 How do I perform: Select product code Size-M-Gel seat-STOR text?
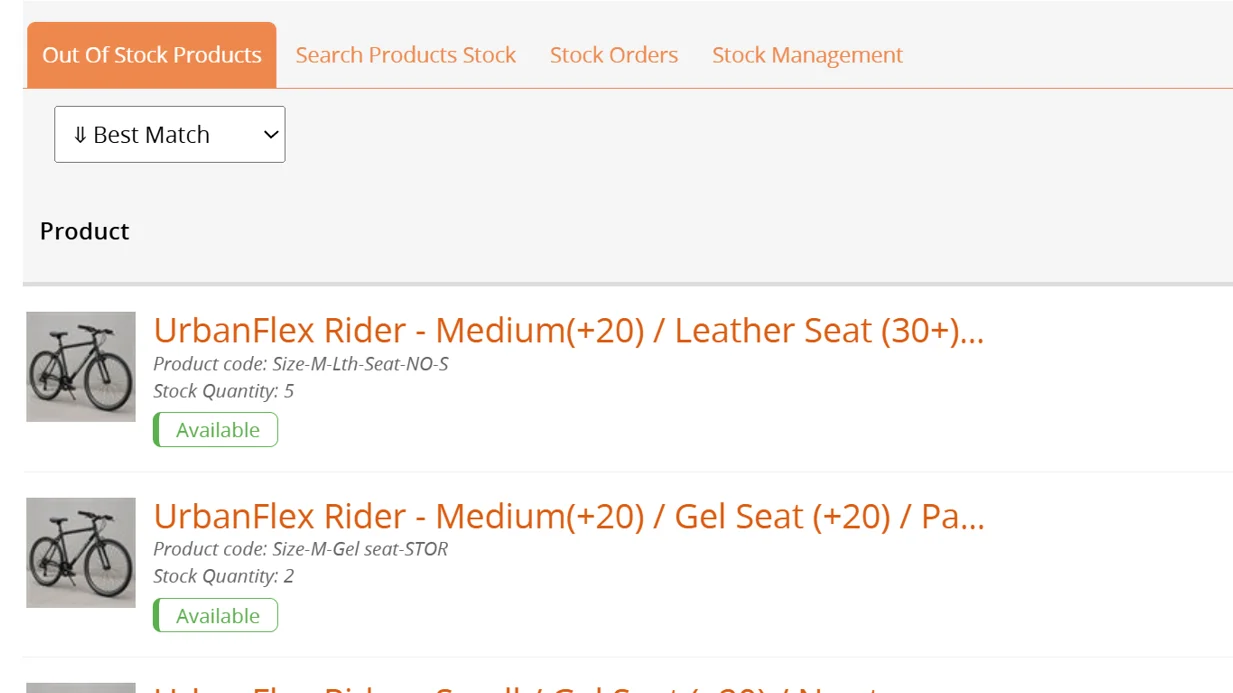click(x=300, y=549)
